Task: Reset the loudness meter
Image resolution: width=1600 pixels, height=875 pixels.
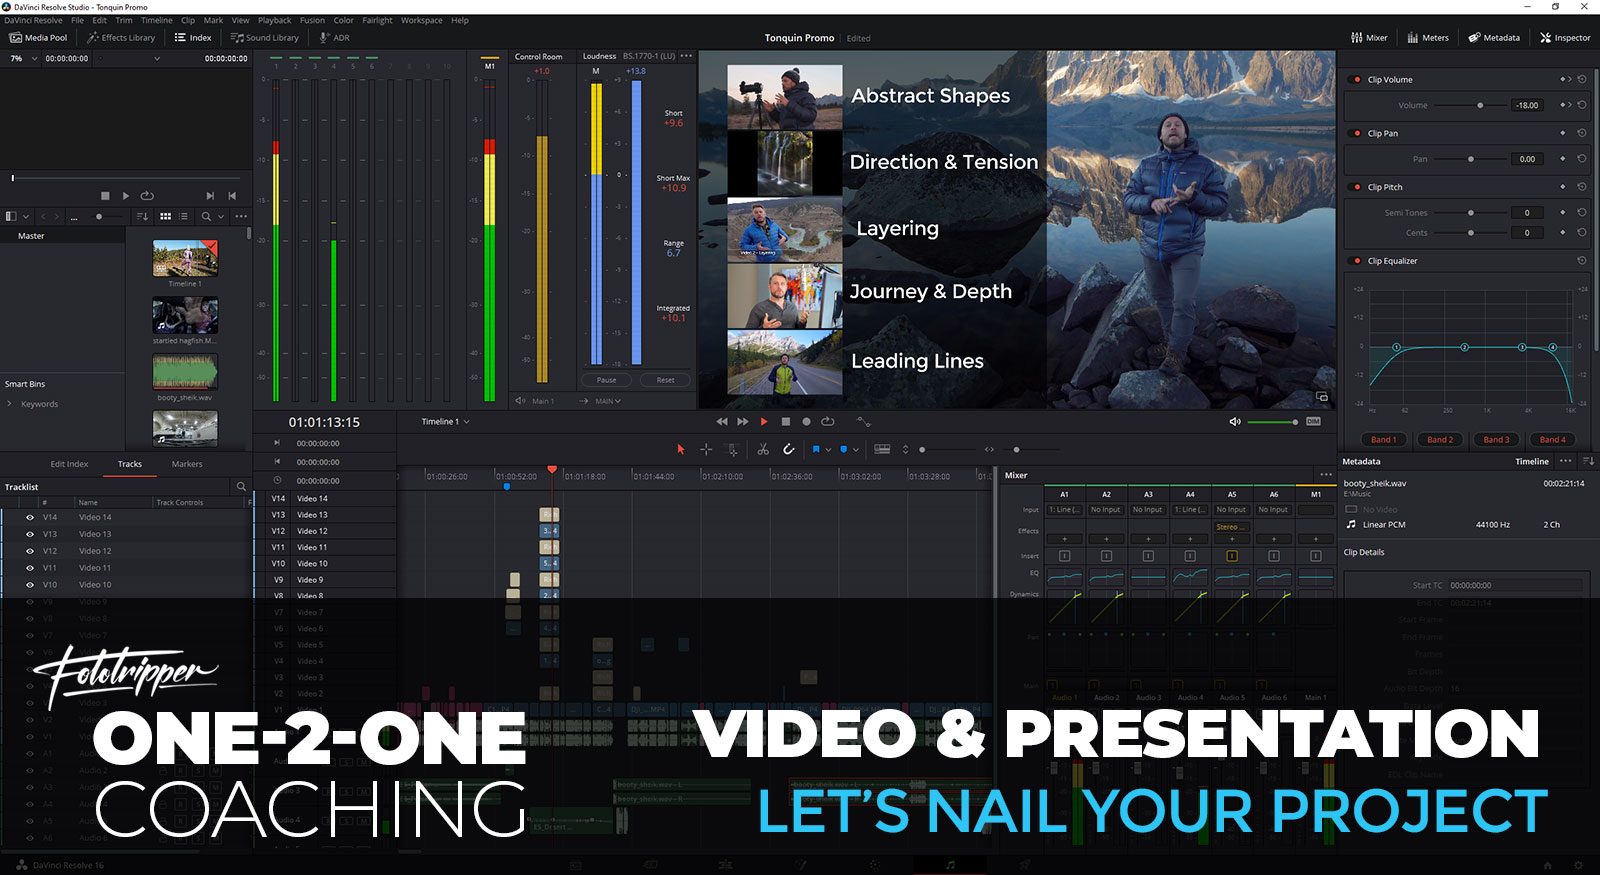Action: [665, 380]
